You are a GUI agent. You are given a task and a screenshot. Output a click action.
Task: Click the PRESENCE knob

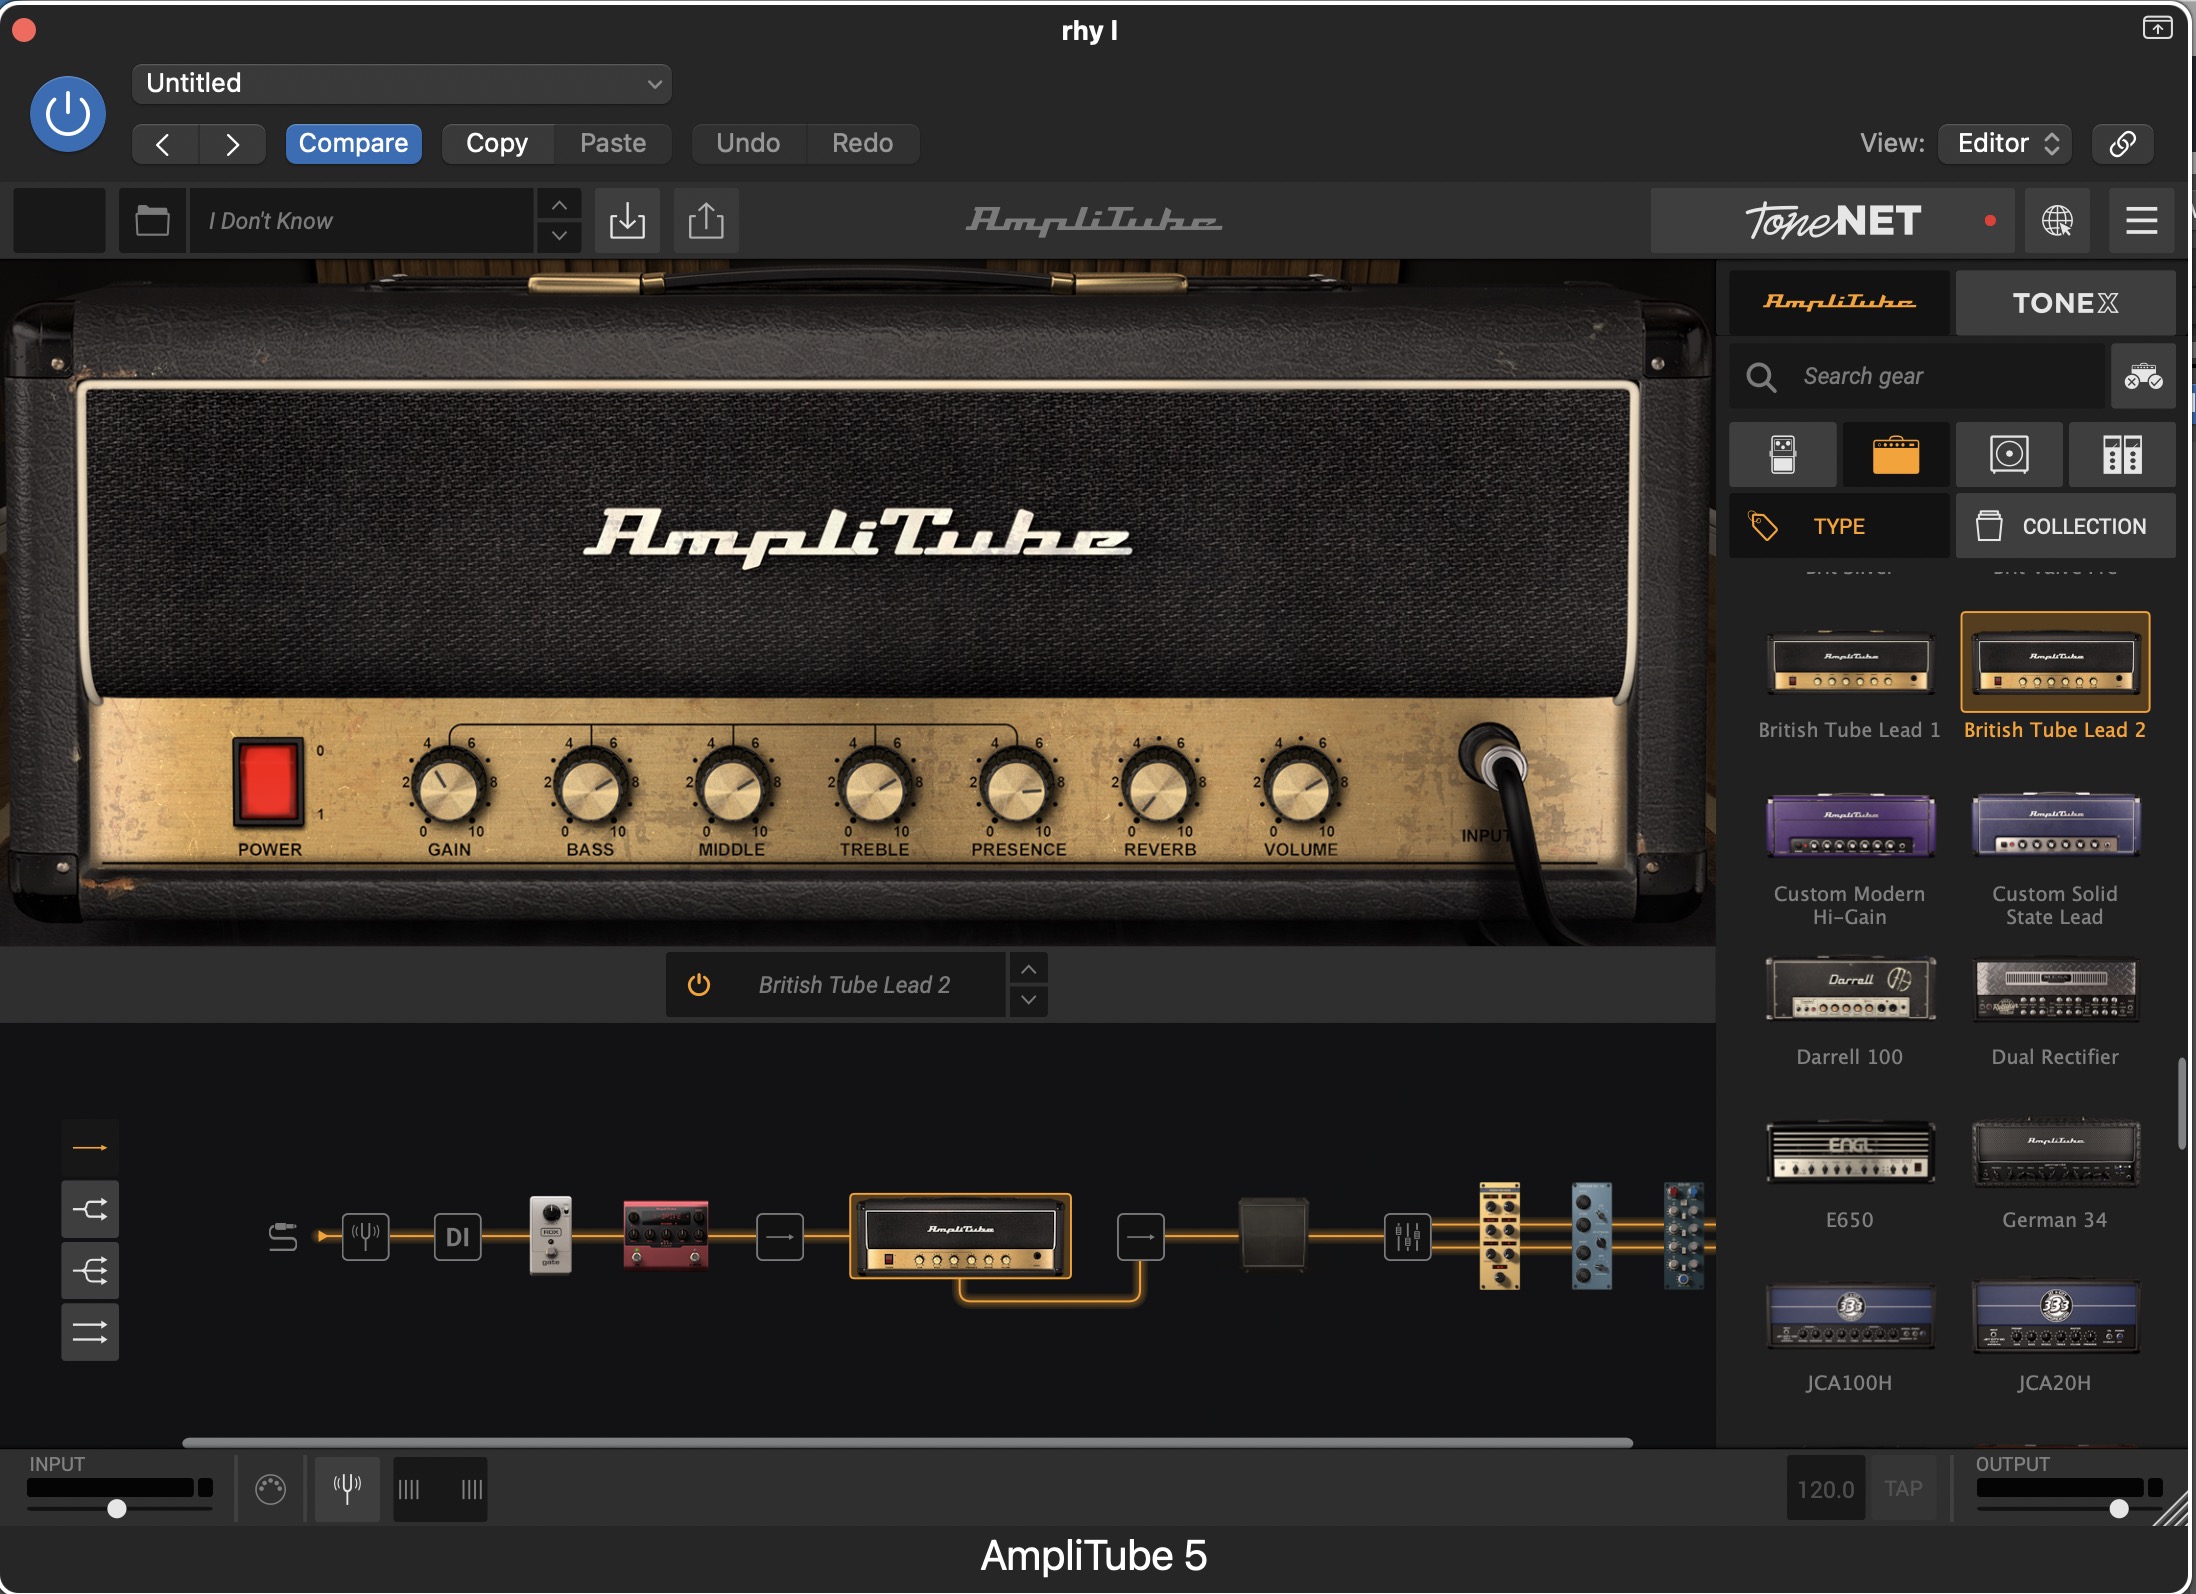(x=1016, y=789)
